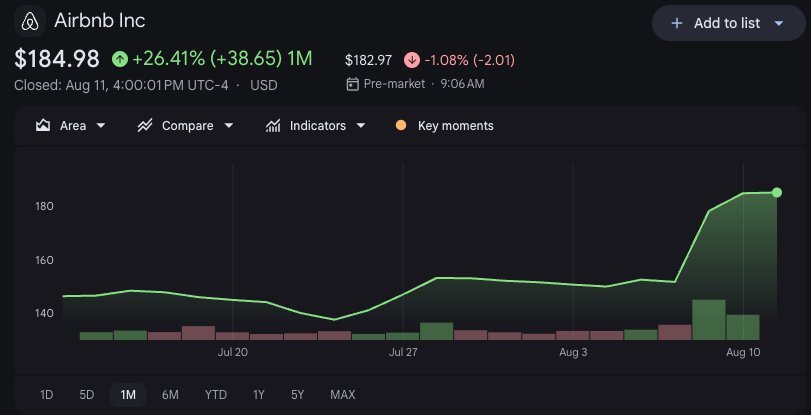
Task: Toggle the Key moments orange dot
Action: (401, 125)
